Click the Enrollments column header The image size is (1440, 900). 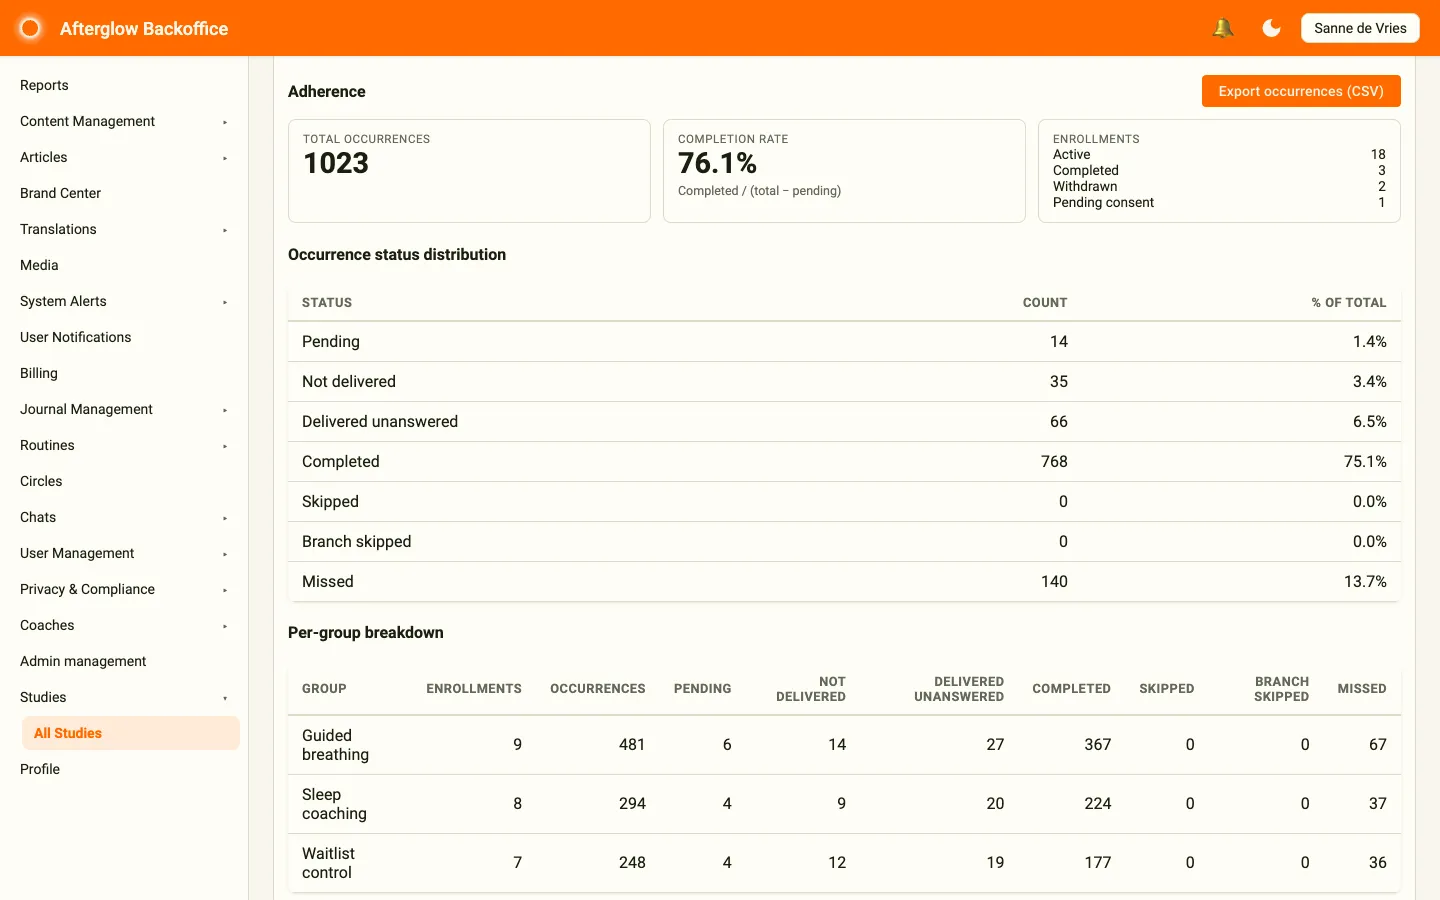474,689
